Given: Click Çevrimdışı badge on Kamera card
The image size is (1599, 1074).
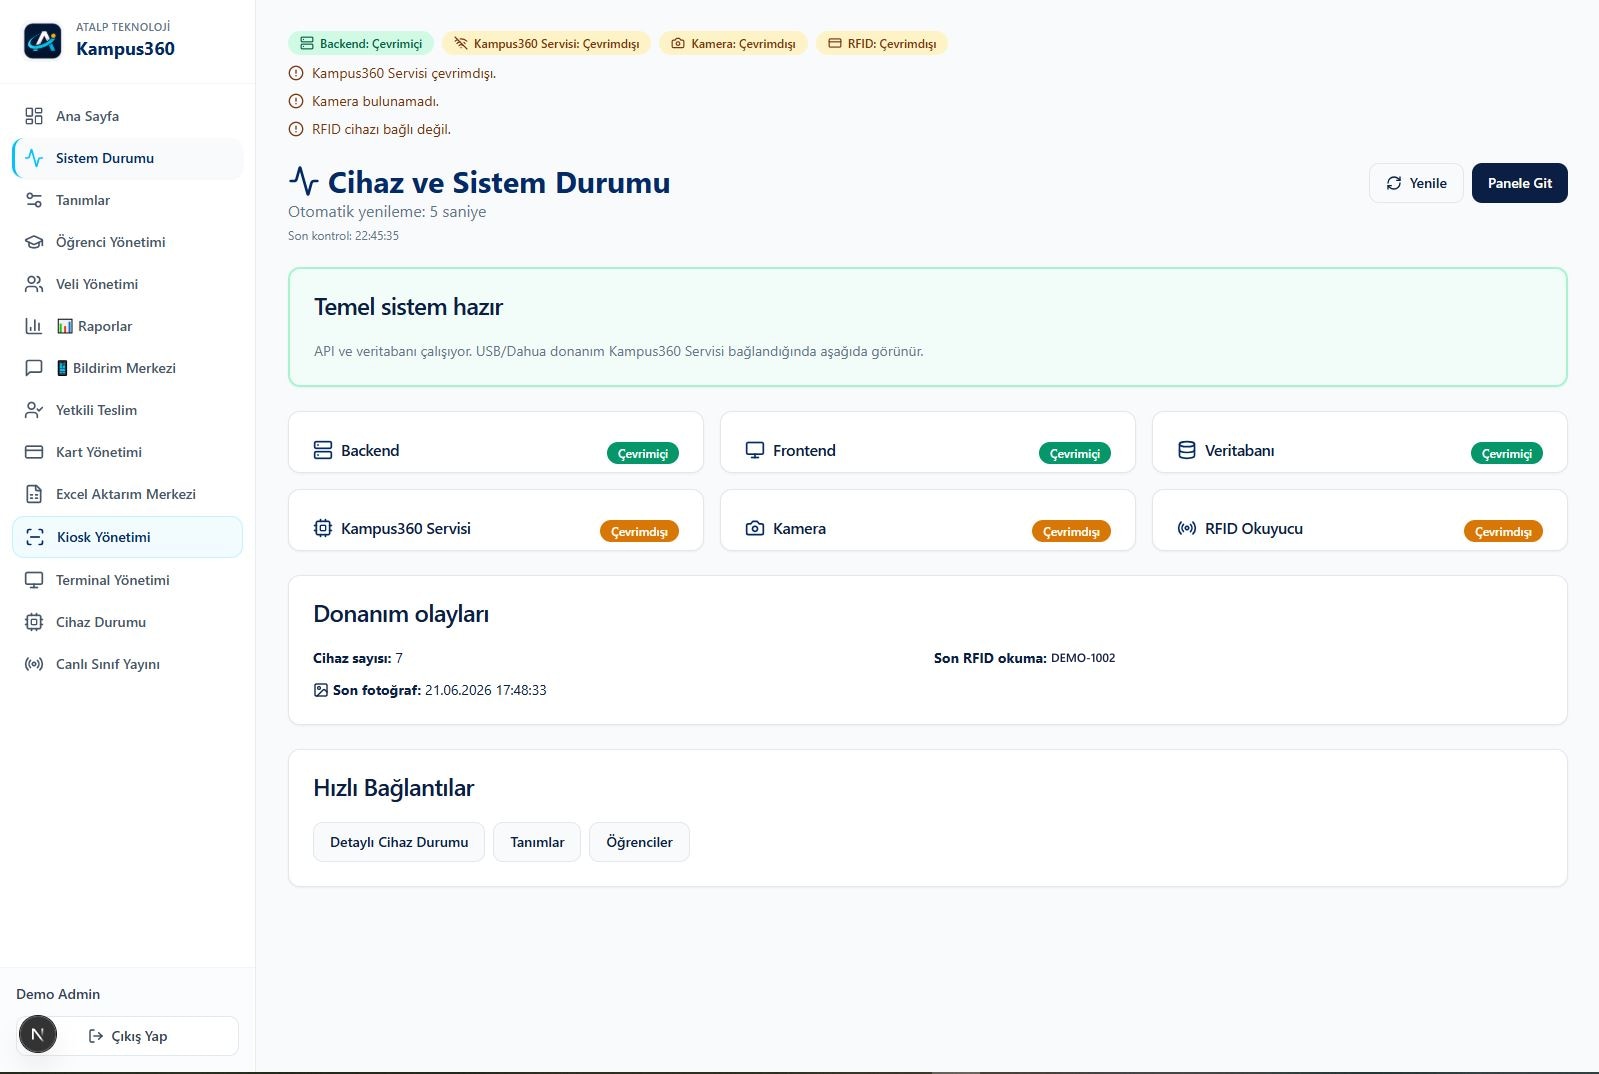Looking at the screenshot, I should pyautogui.click(x=1071, y=531).
